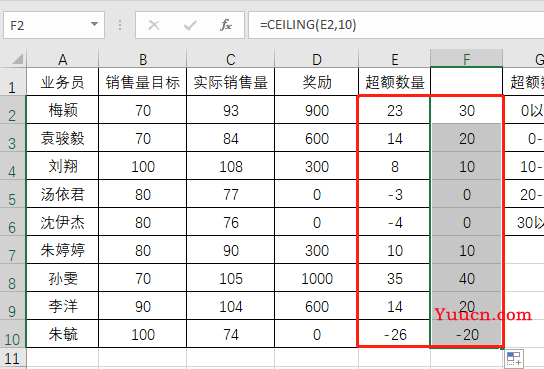Open the Auto Fill Options icon
Screen dimensions: 544x369
pyautogui.click(x=514, y=358)
